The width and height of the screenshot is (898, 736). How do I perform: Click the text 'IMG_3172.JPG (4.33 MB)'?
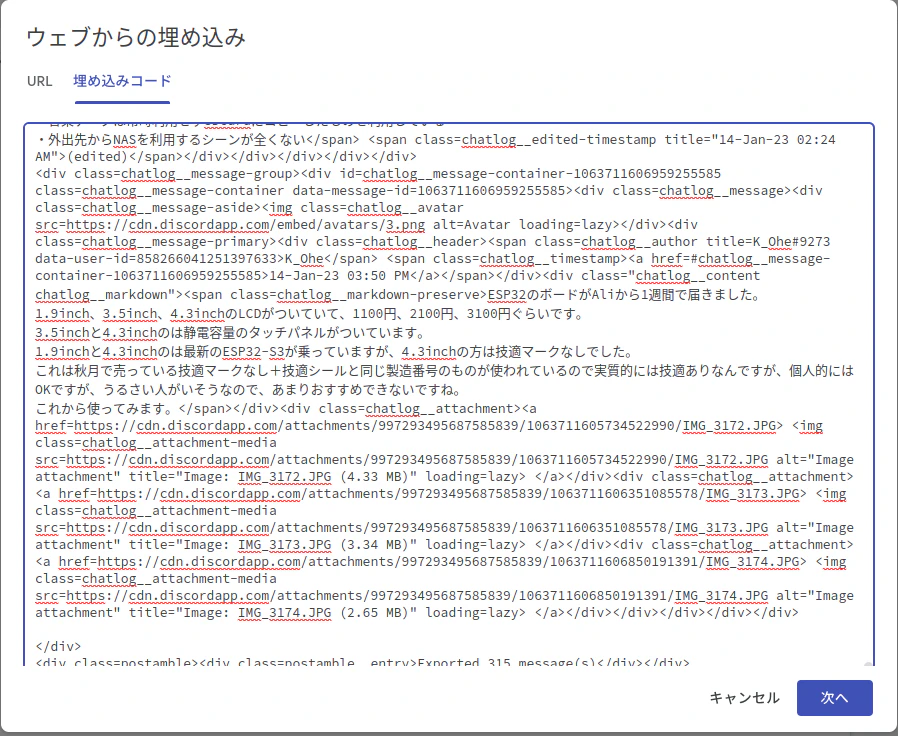[322, 477]
